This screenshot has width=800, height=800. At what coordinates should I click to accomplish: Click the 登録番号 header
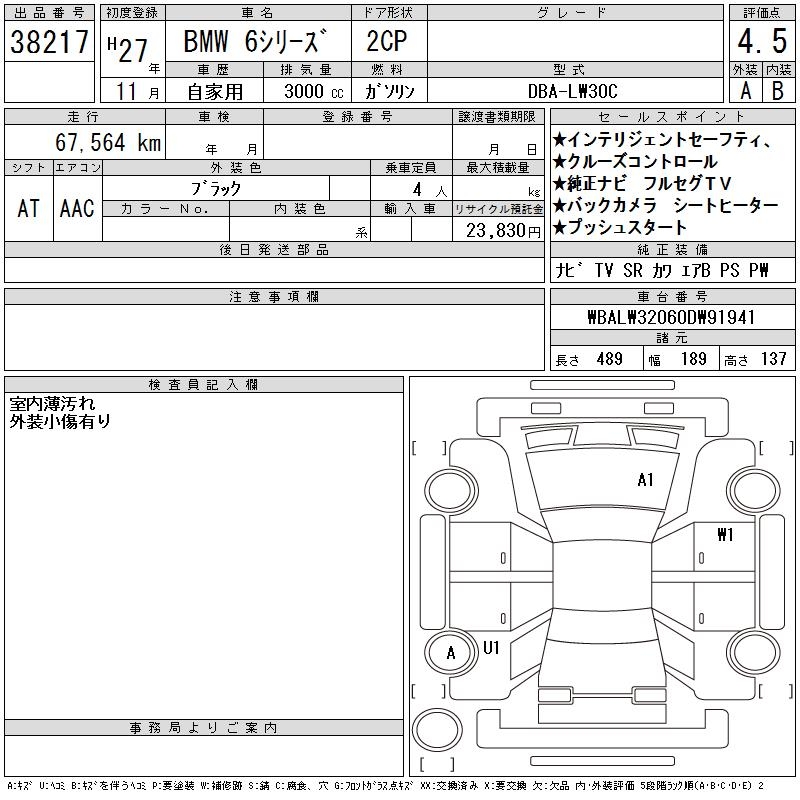(358, 117)
